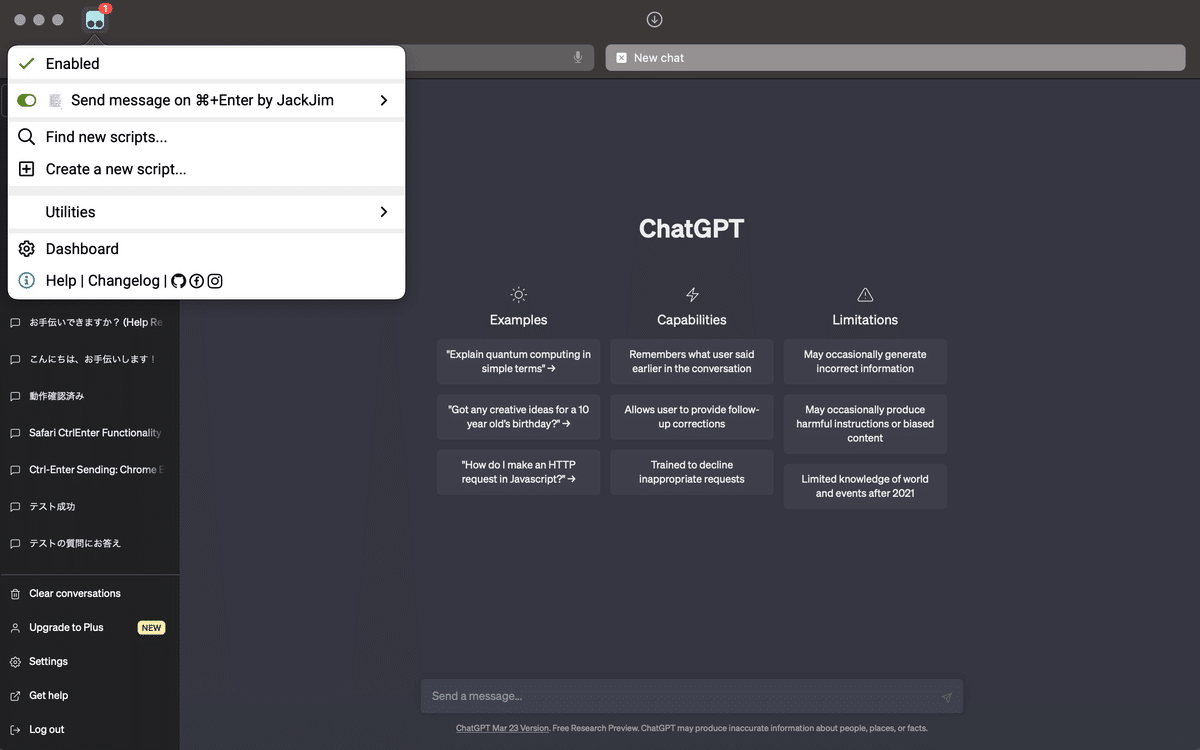Click the info icon beside Help
This screenshot has height=750, width=1200.
click(27, 281)
